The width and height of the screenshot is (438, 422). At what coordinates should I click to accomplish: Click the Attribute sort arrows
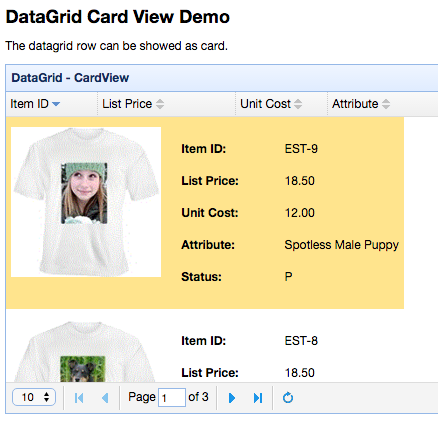point(386,104)
